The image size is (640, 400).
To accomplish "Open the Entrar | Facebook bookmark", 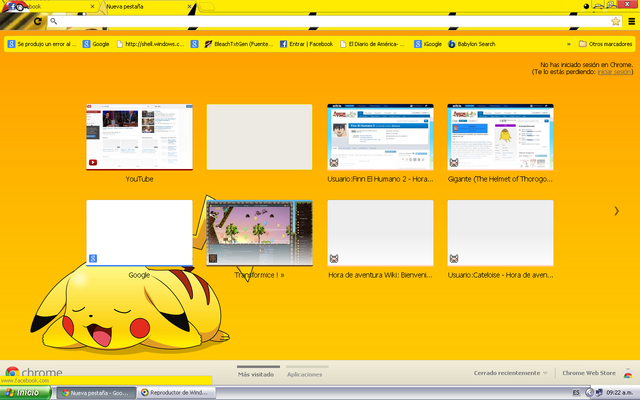I will (x=307, y=44).
